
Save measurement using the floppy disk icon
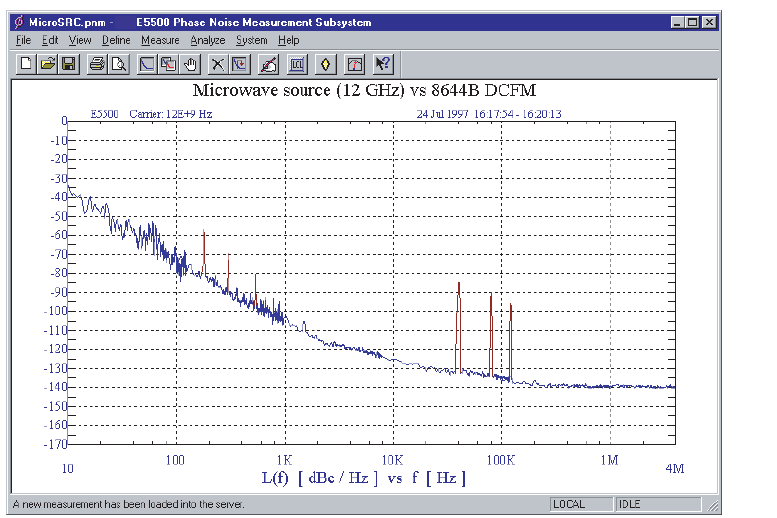[68, 64]
